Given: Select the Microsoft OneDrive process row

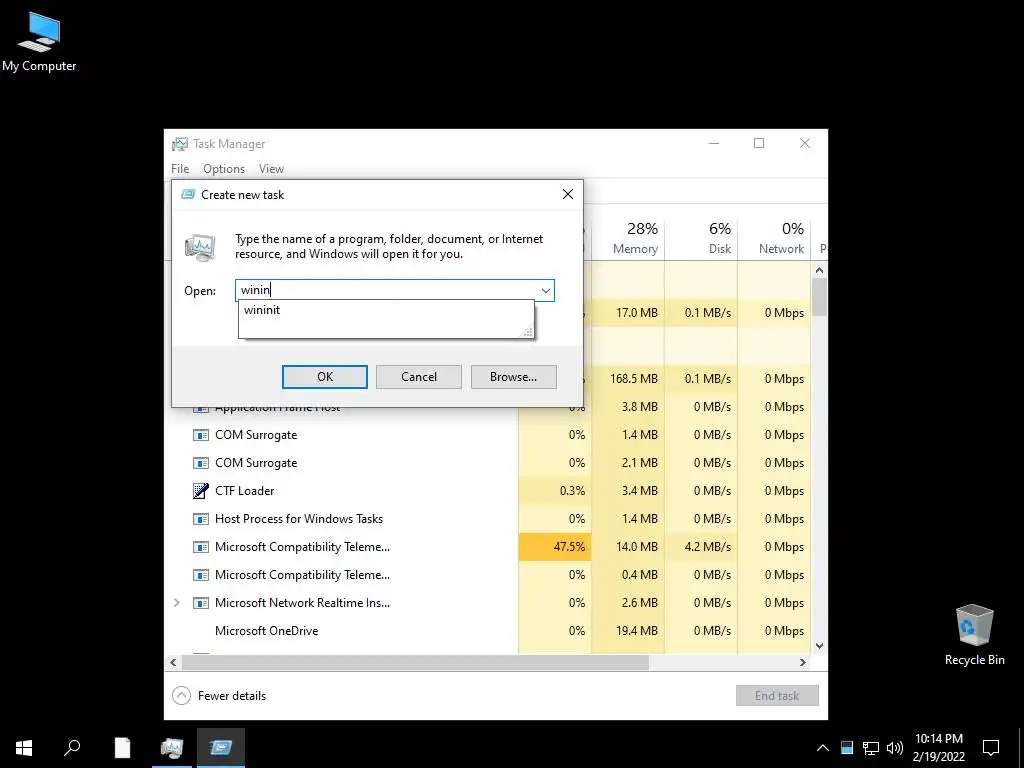Looking at the screenshot, I should click(487, 631).
